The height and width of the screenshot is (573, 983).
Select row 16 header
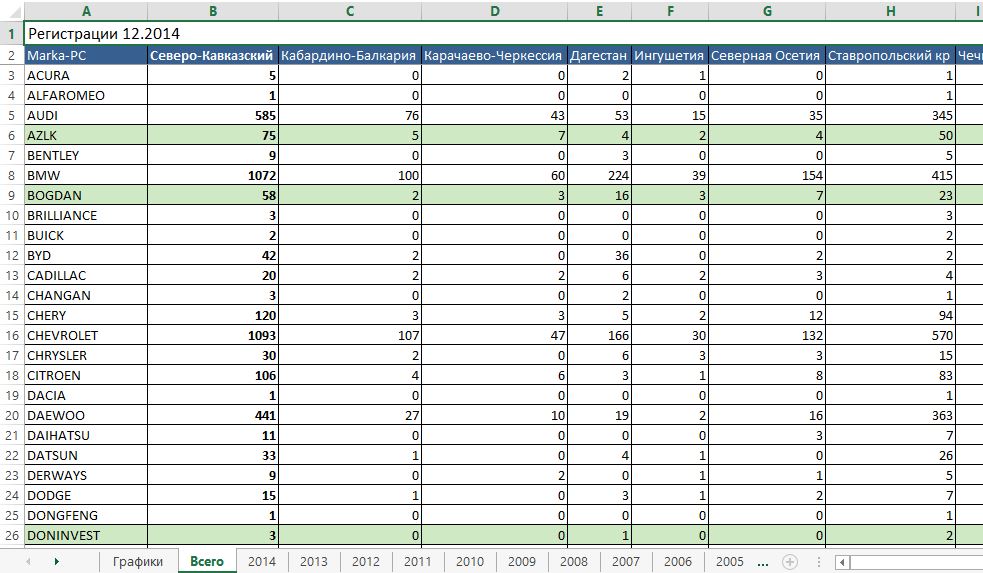[11, 335]
